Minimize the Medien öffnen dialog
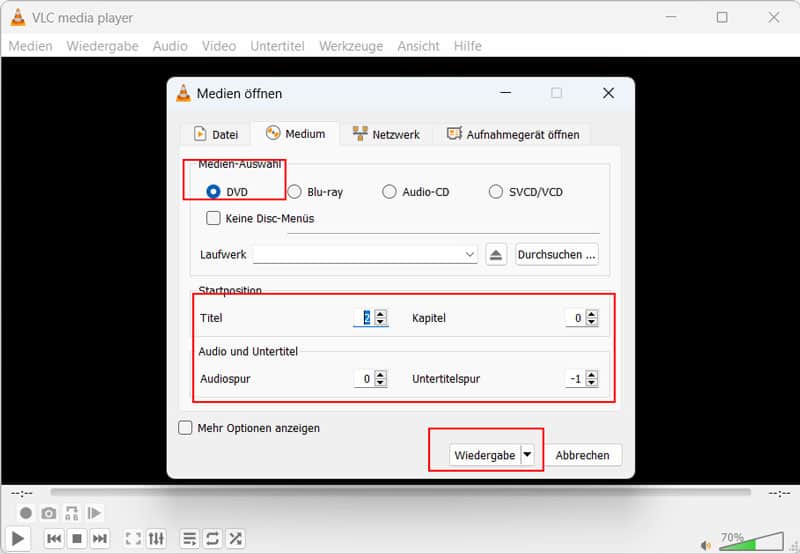Viewport: 800px width, 554px height. coord(505,93)
